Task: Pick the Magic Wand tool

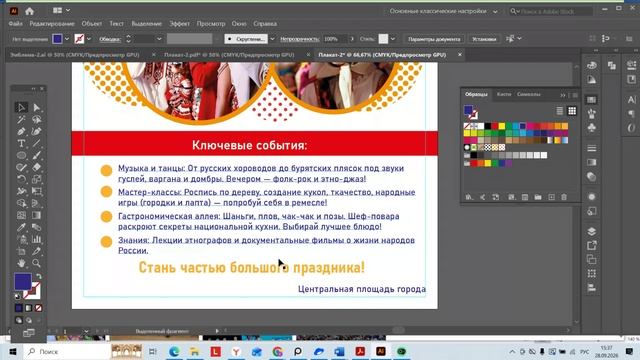Action: (21, 119)
